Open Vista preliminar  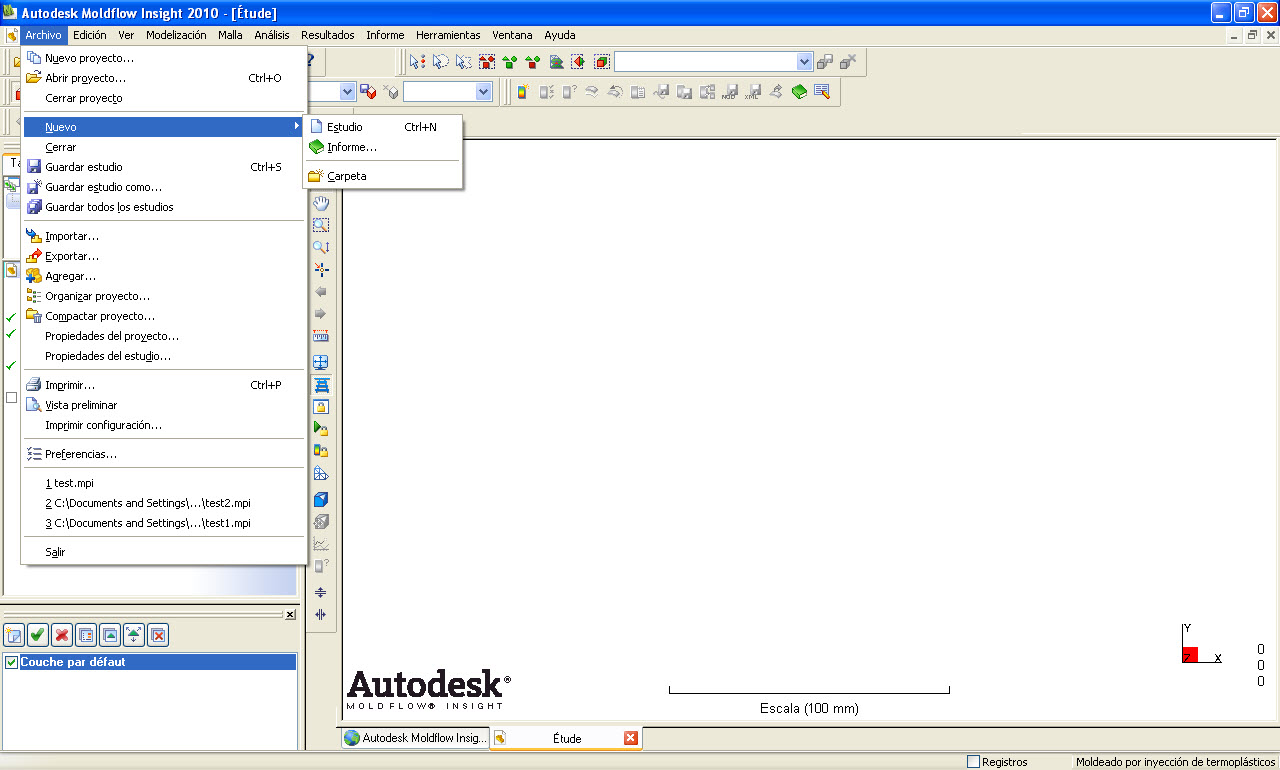[x=164, y=405]
